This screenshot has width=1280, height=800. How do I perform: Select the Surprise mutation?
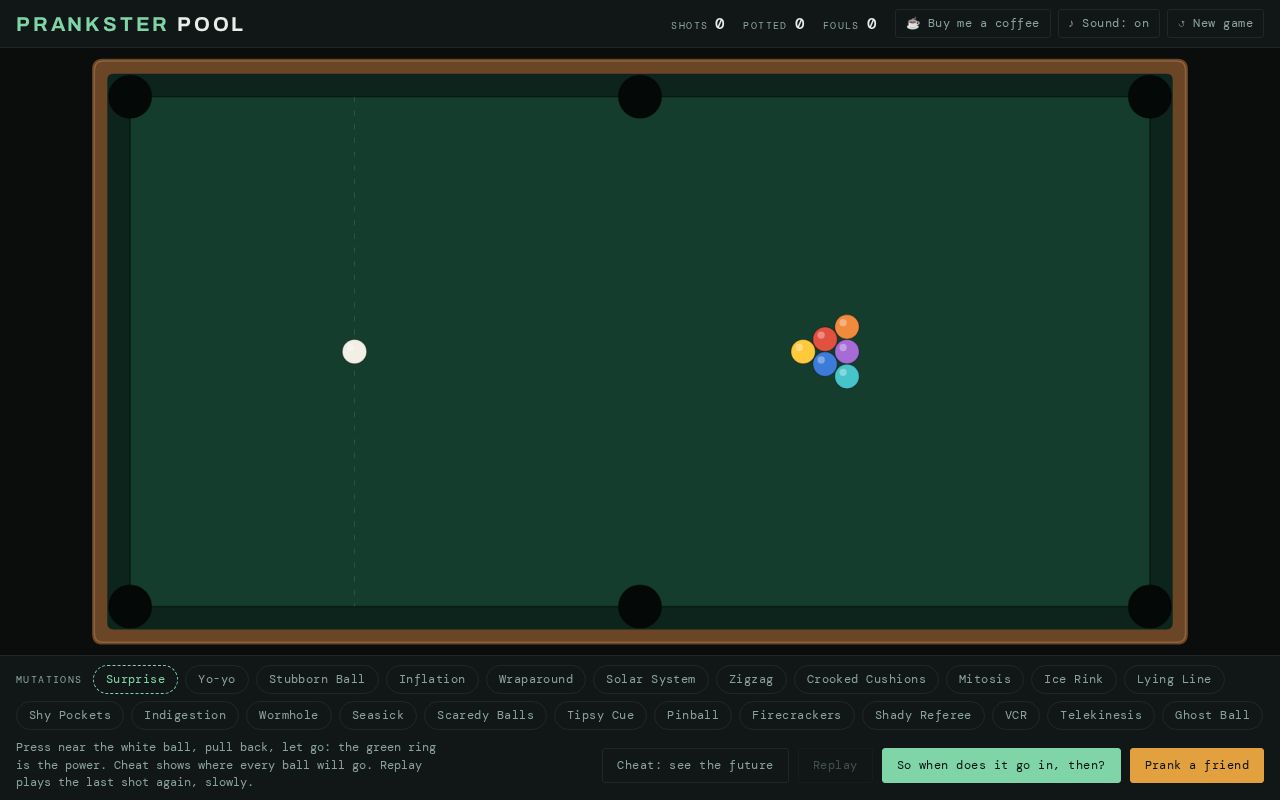click(135, 680)
